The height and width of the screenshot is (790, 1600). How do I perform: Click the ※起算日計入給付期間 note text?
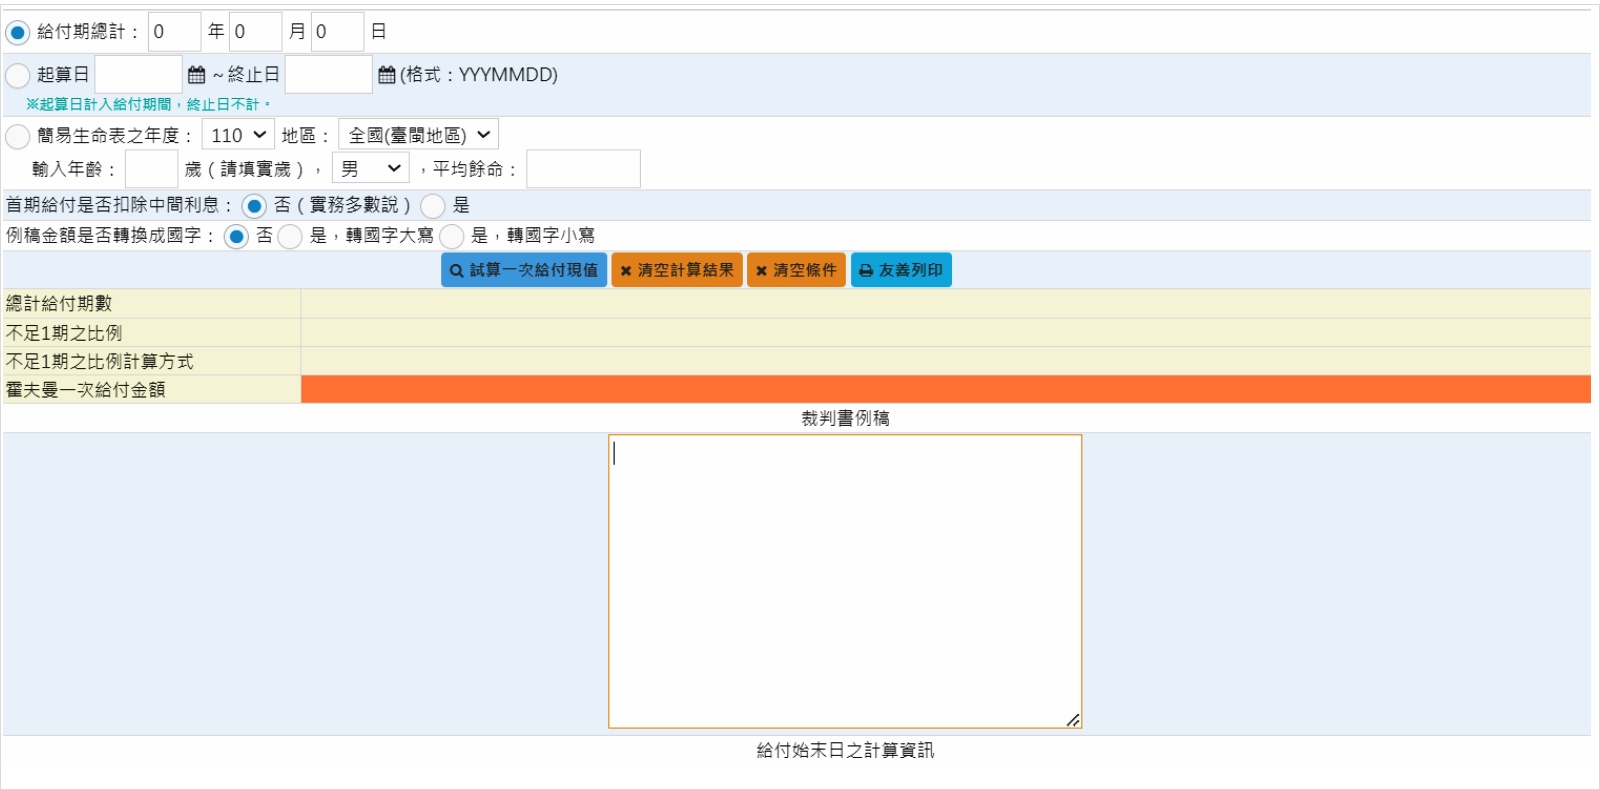[149, 104]
